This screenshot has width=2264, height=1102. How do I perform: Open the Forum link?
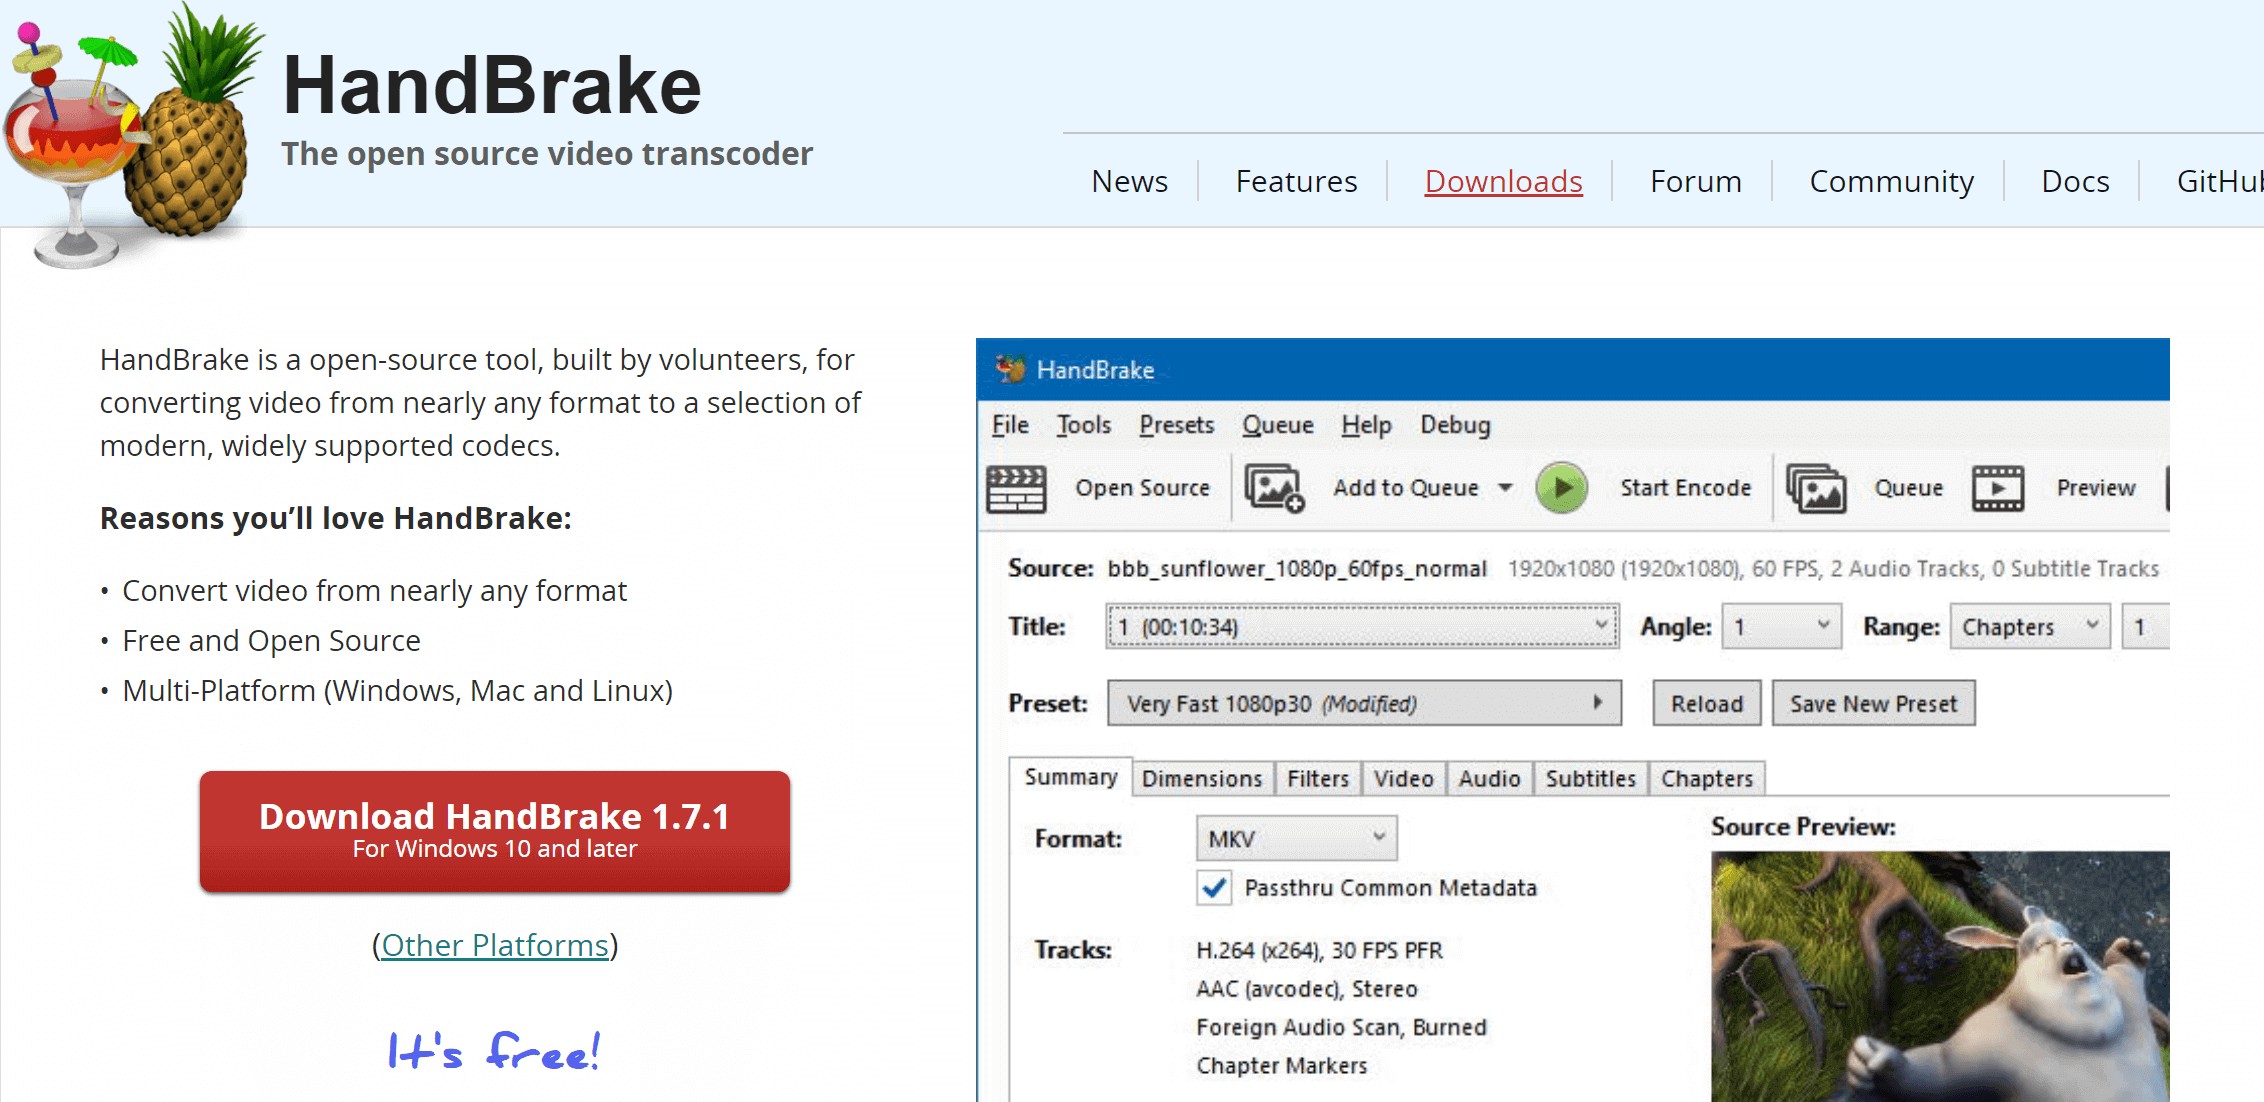tap(1695, 181)
